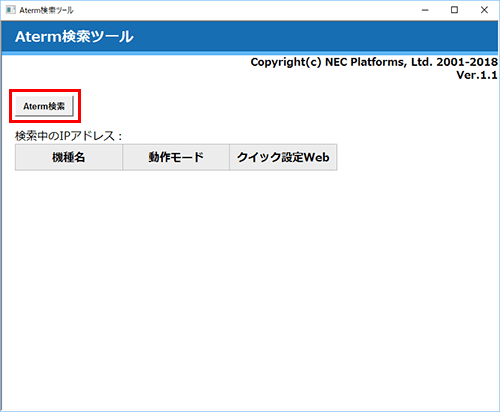Click the Ver.1.1 version text

pos(477,75)
